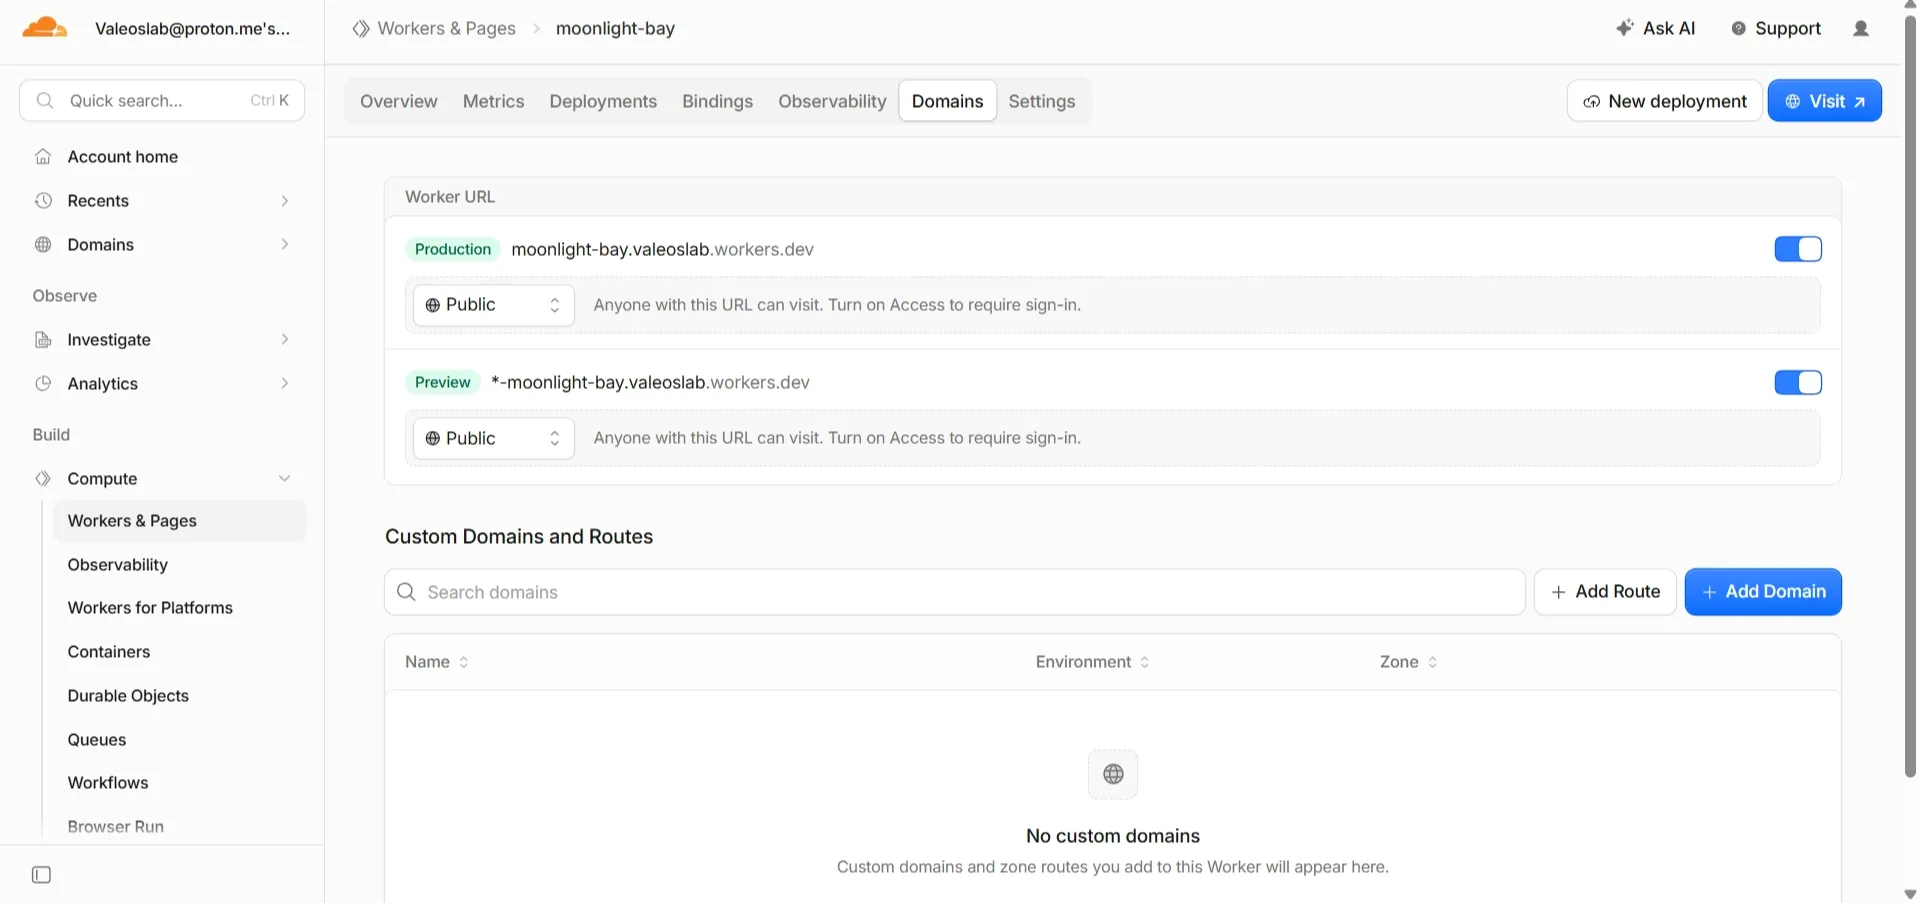The image size is (1920, 903).
Task: Open the Public dropdown for Preview URL
Action: [494, 438]
